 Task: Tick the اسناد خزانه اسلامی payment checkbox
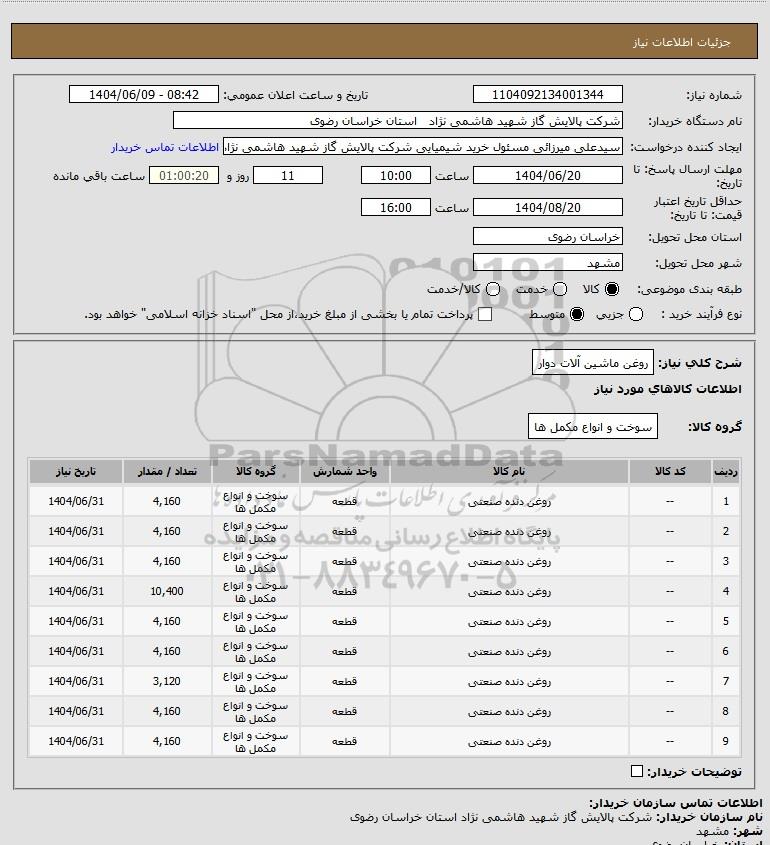[486, 315]
